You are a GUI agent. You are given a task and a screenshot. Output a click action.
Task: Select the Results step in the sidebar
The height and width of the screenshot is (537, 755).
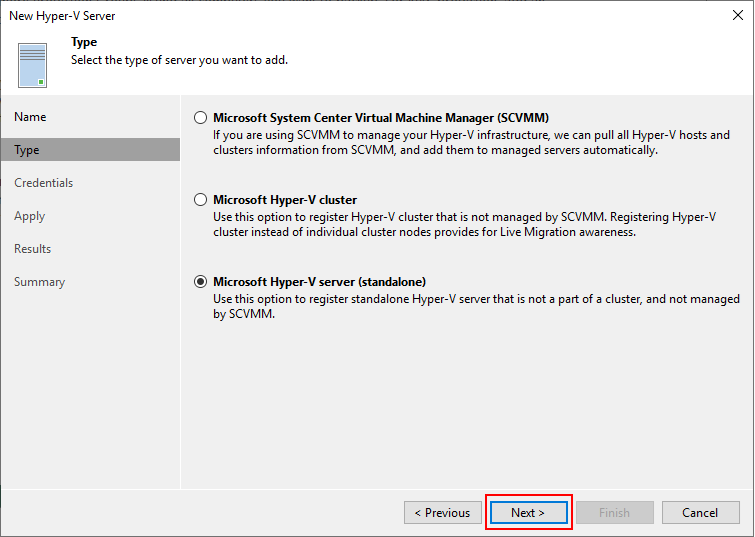32,249
